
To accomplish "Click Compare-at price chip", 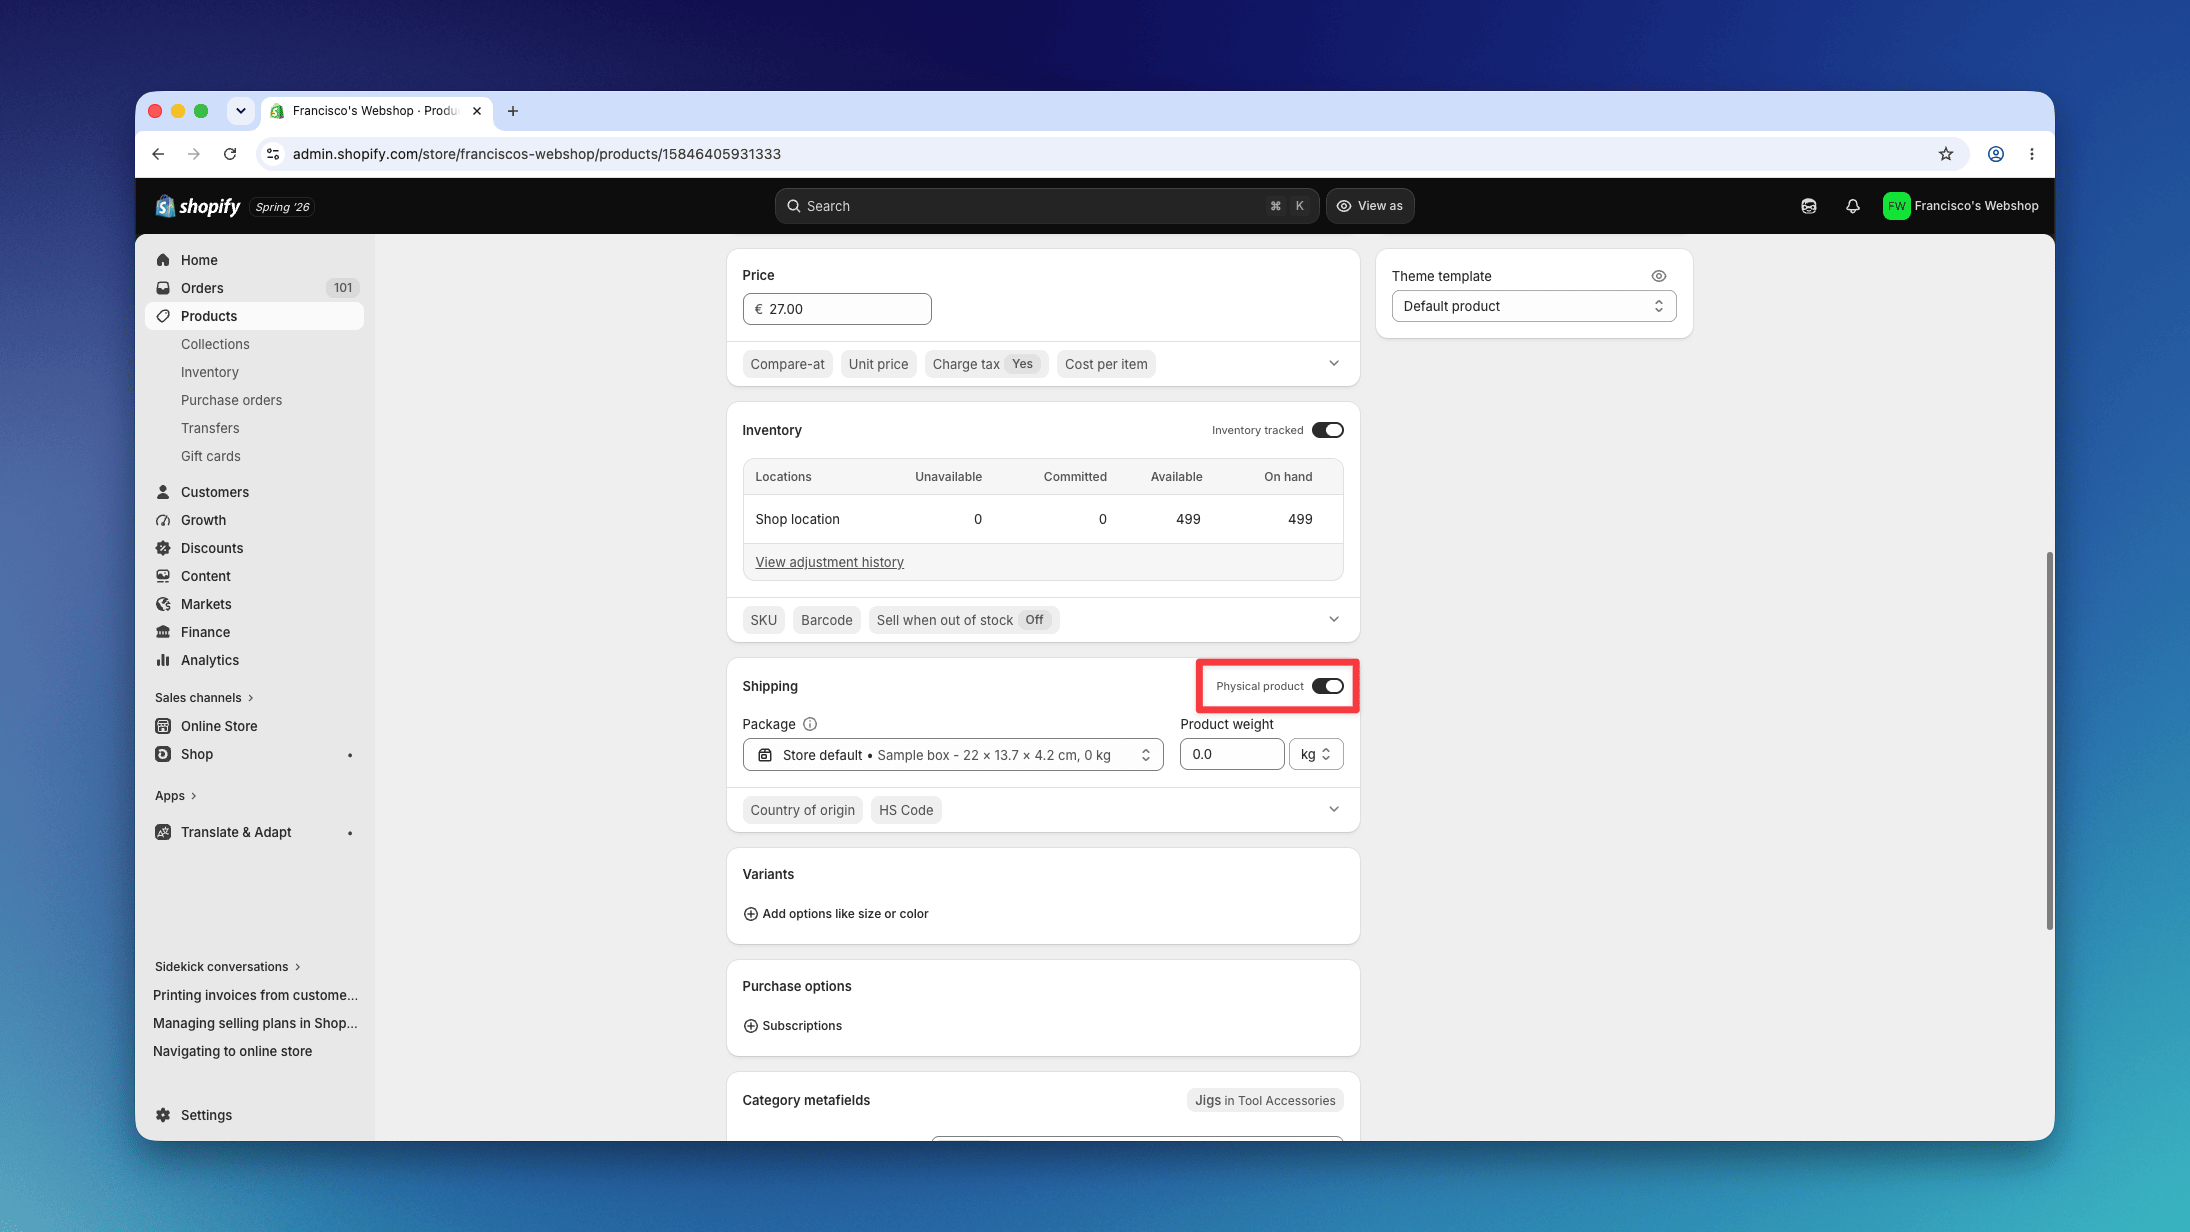I will point(787,364).
